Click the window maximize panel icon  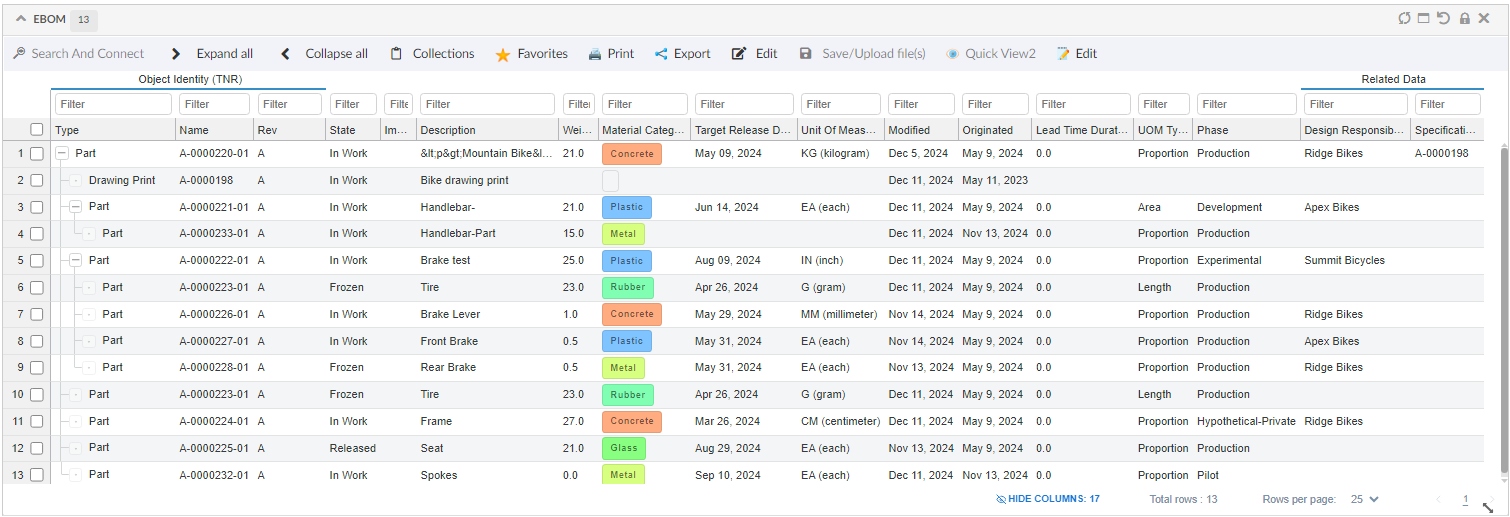tap(1423, 18)
